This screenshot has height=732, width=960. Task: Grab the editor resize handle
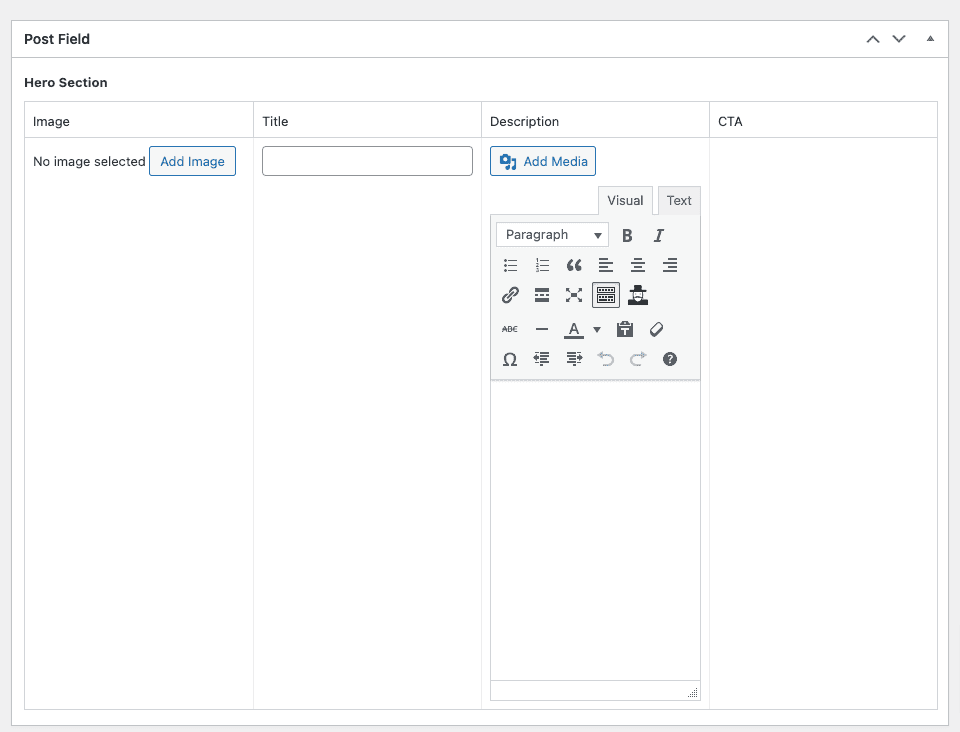(692, 692)
